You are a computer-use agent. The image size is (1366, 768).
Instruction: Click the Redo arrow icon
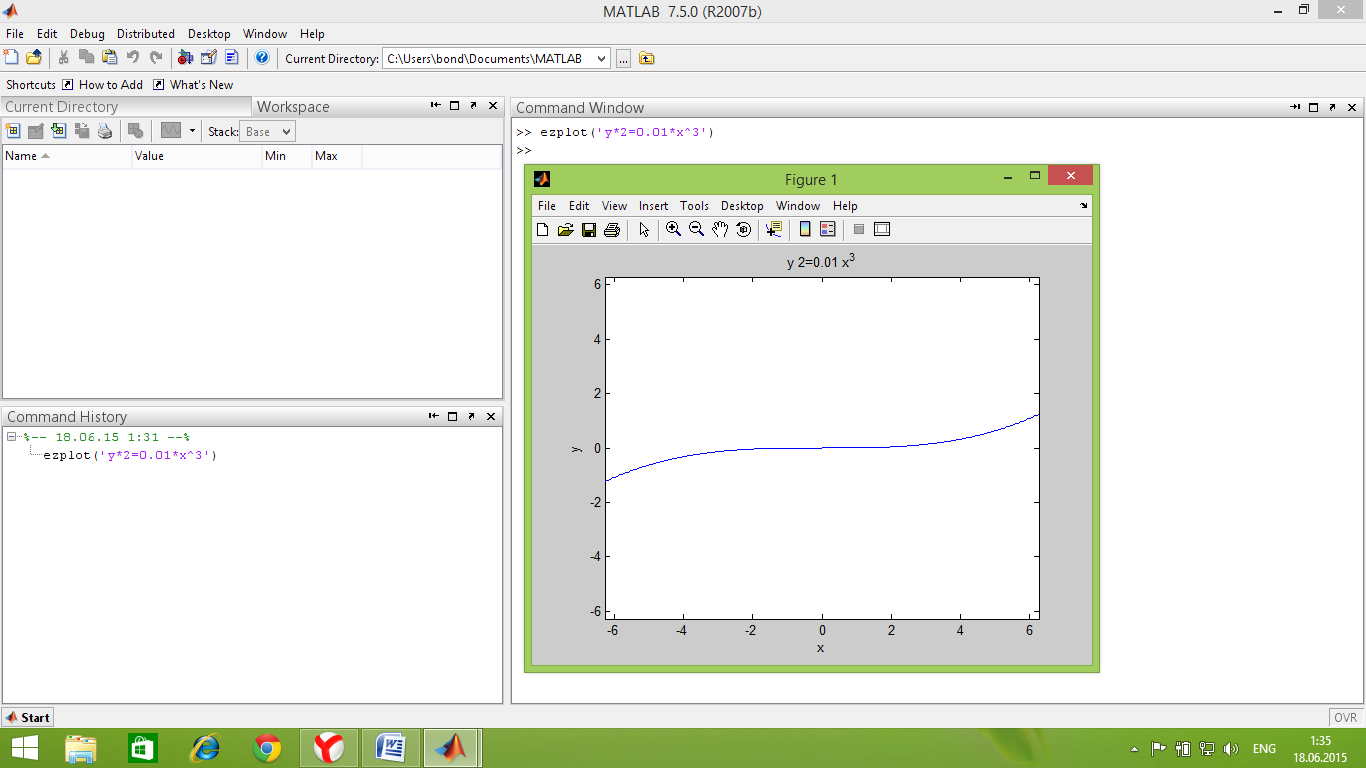156,58
